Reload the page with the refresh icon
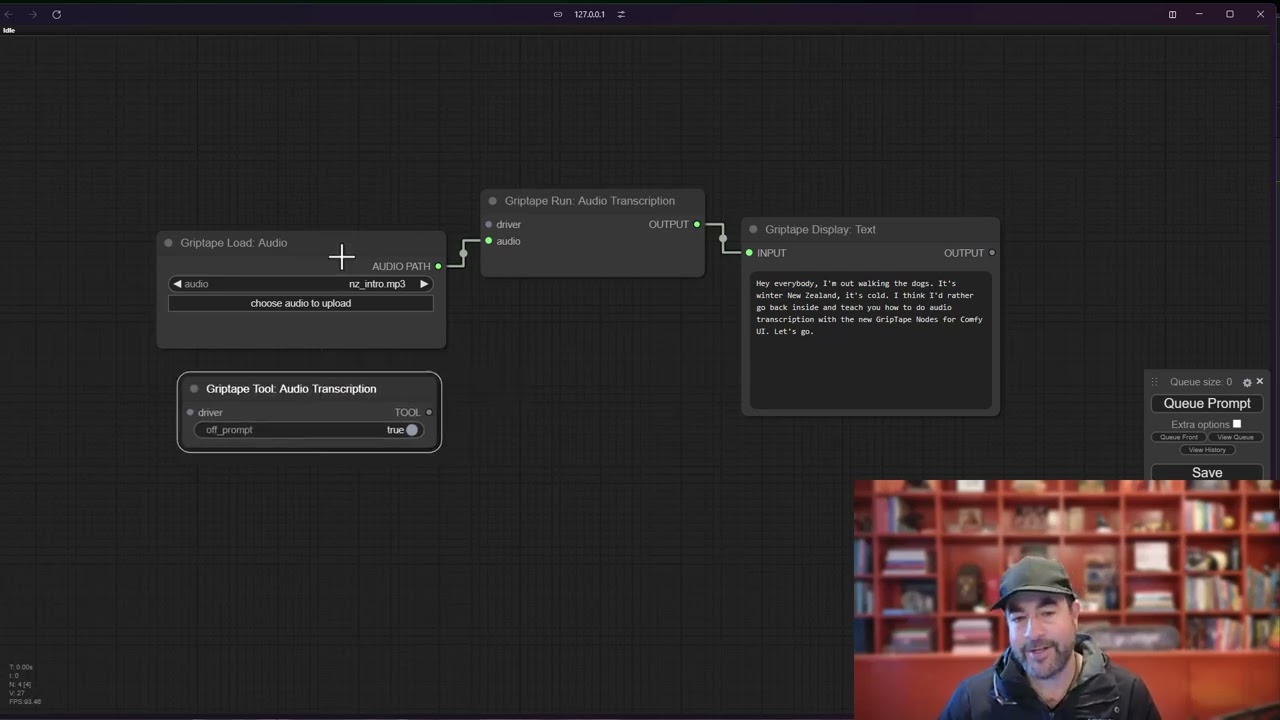 coord(56,14)
